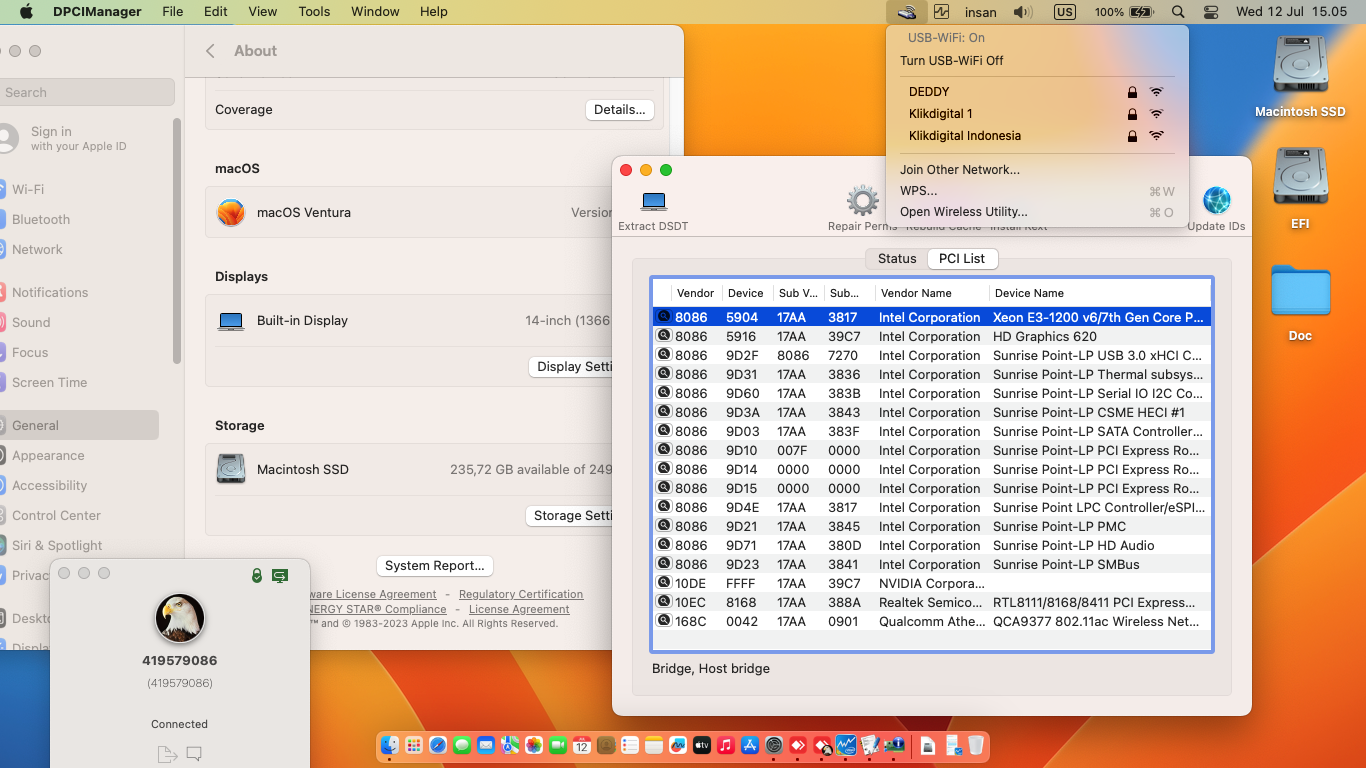Open the Calendar app in the Dock
Image resolution: width=1366 pixels, height=768 pixels.
pos(581,745)
